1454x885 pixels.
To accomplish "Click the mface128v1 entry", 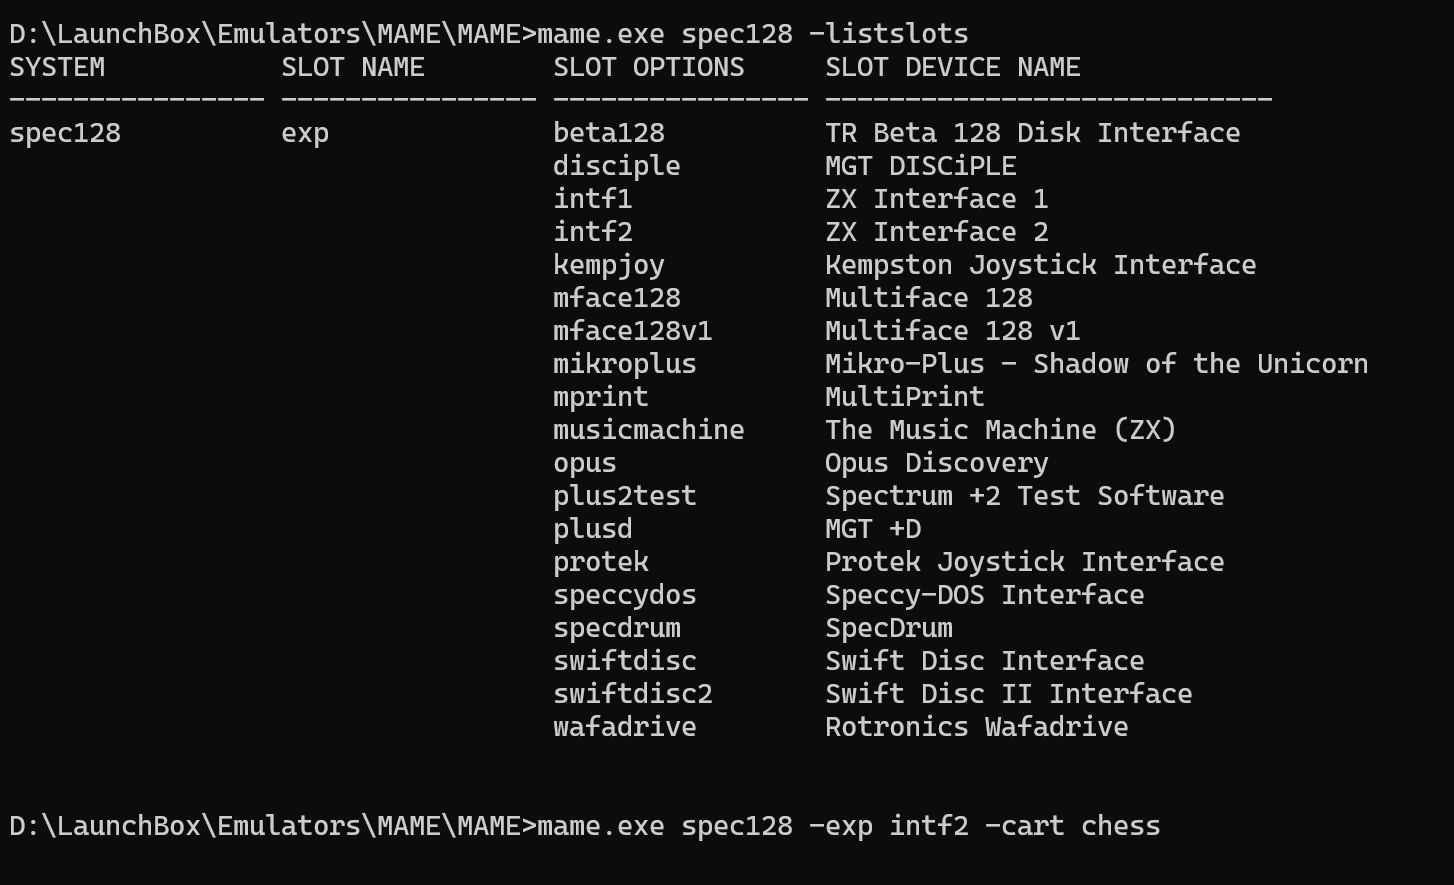I will point(633,331).
